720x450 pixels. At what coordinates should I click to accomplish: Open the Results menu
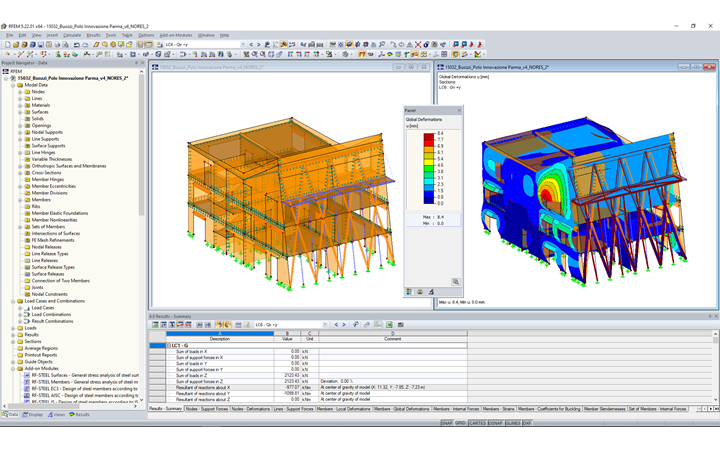pyautogui.click(x=93, y=35)
